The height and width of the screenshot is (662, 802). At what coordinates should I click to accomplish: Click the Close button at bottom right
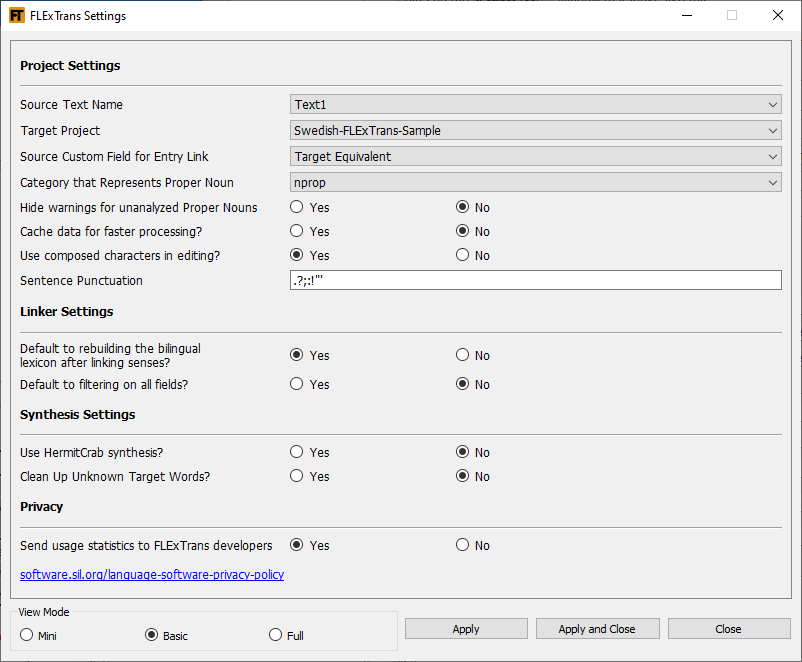(x=729, y=629)
